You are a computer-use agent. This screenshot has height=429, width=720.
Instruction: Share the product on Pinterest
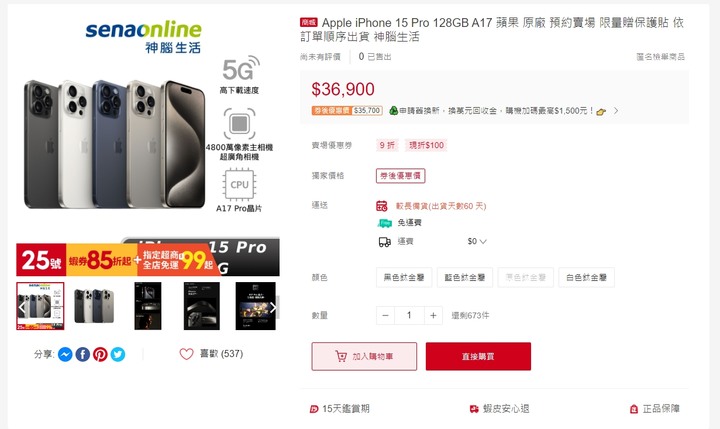tap(100, 354)
